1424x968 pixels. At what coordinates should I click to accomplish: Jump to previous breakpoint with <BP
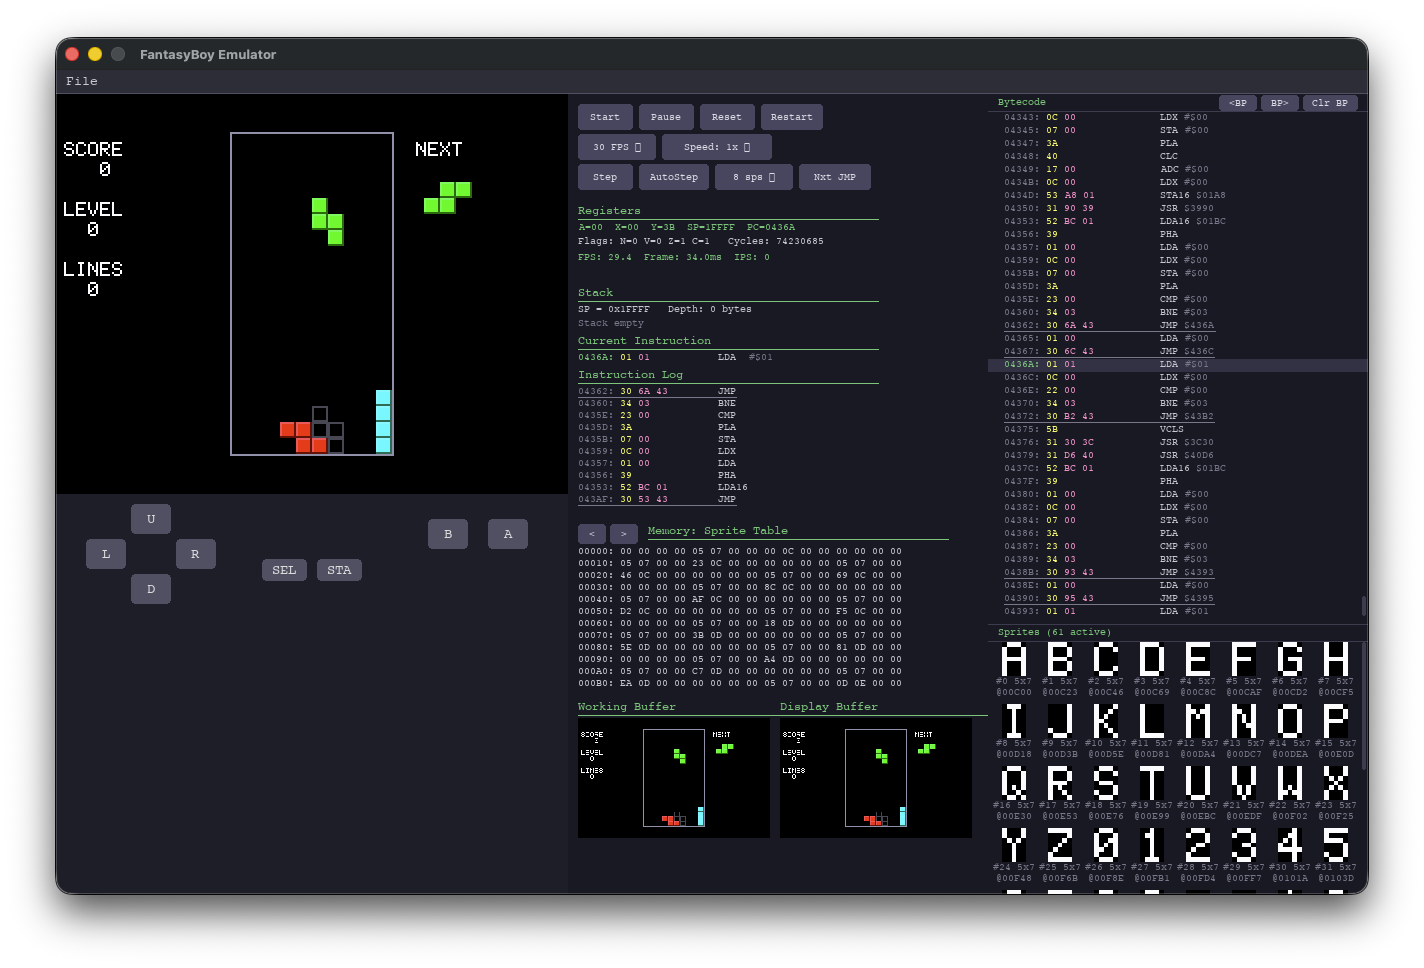[x=1238, y=103]
